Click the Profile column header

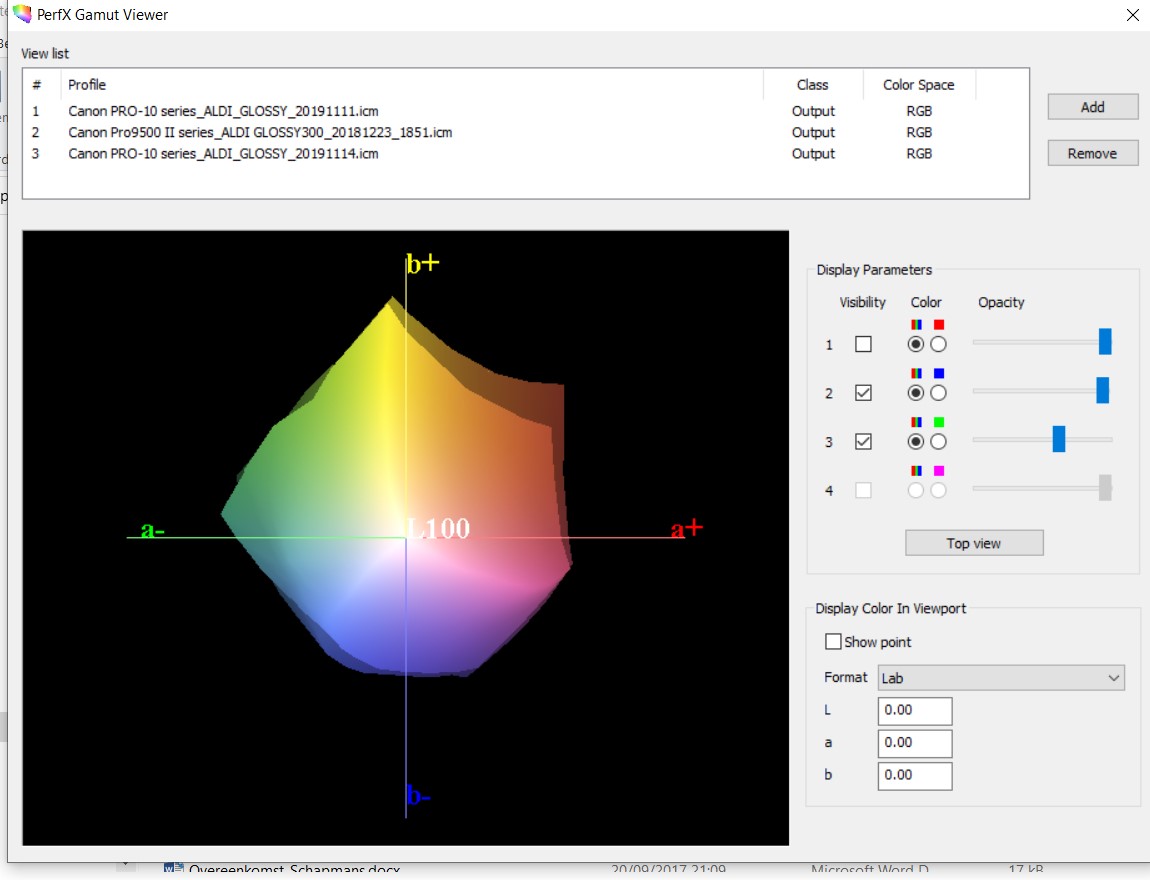click(87, 85)
